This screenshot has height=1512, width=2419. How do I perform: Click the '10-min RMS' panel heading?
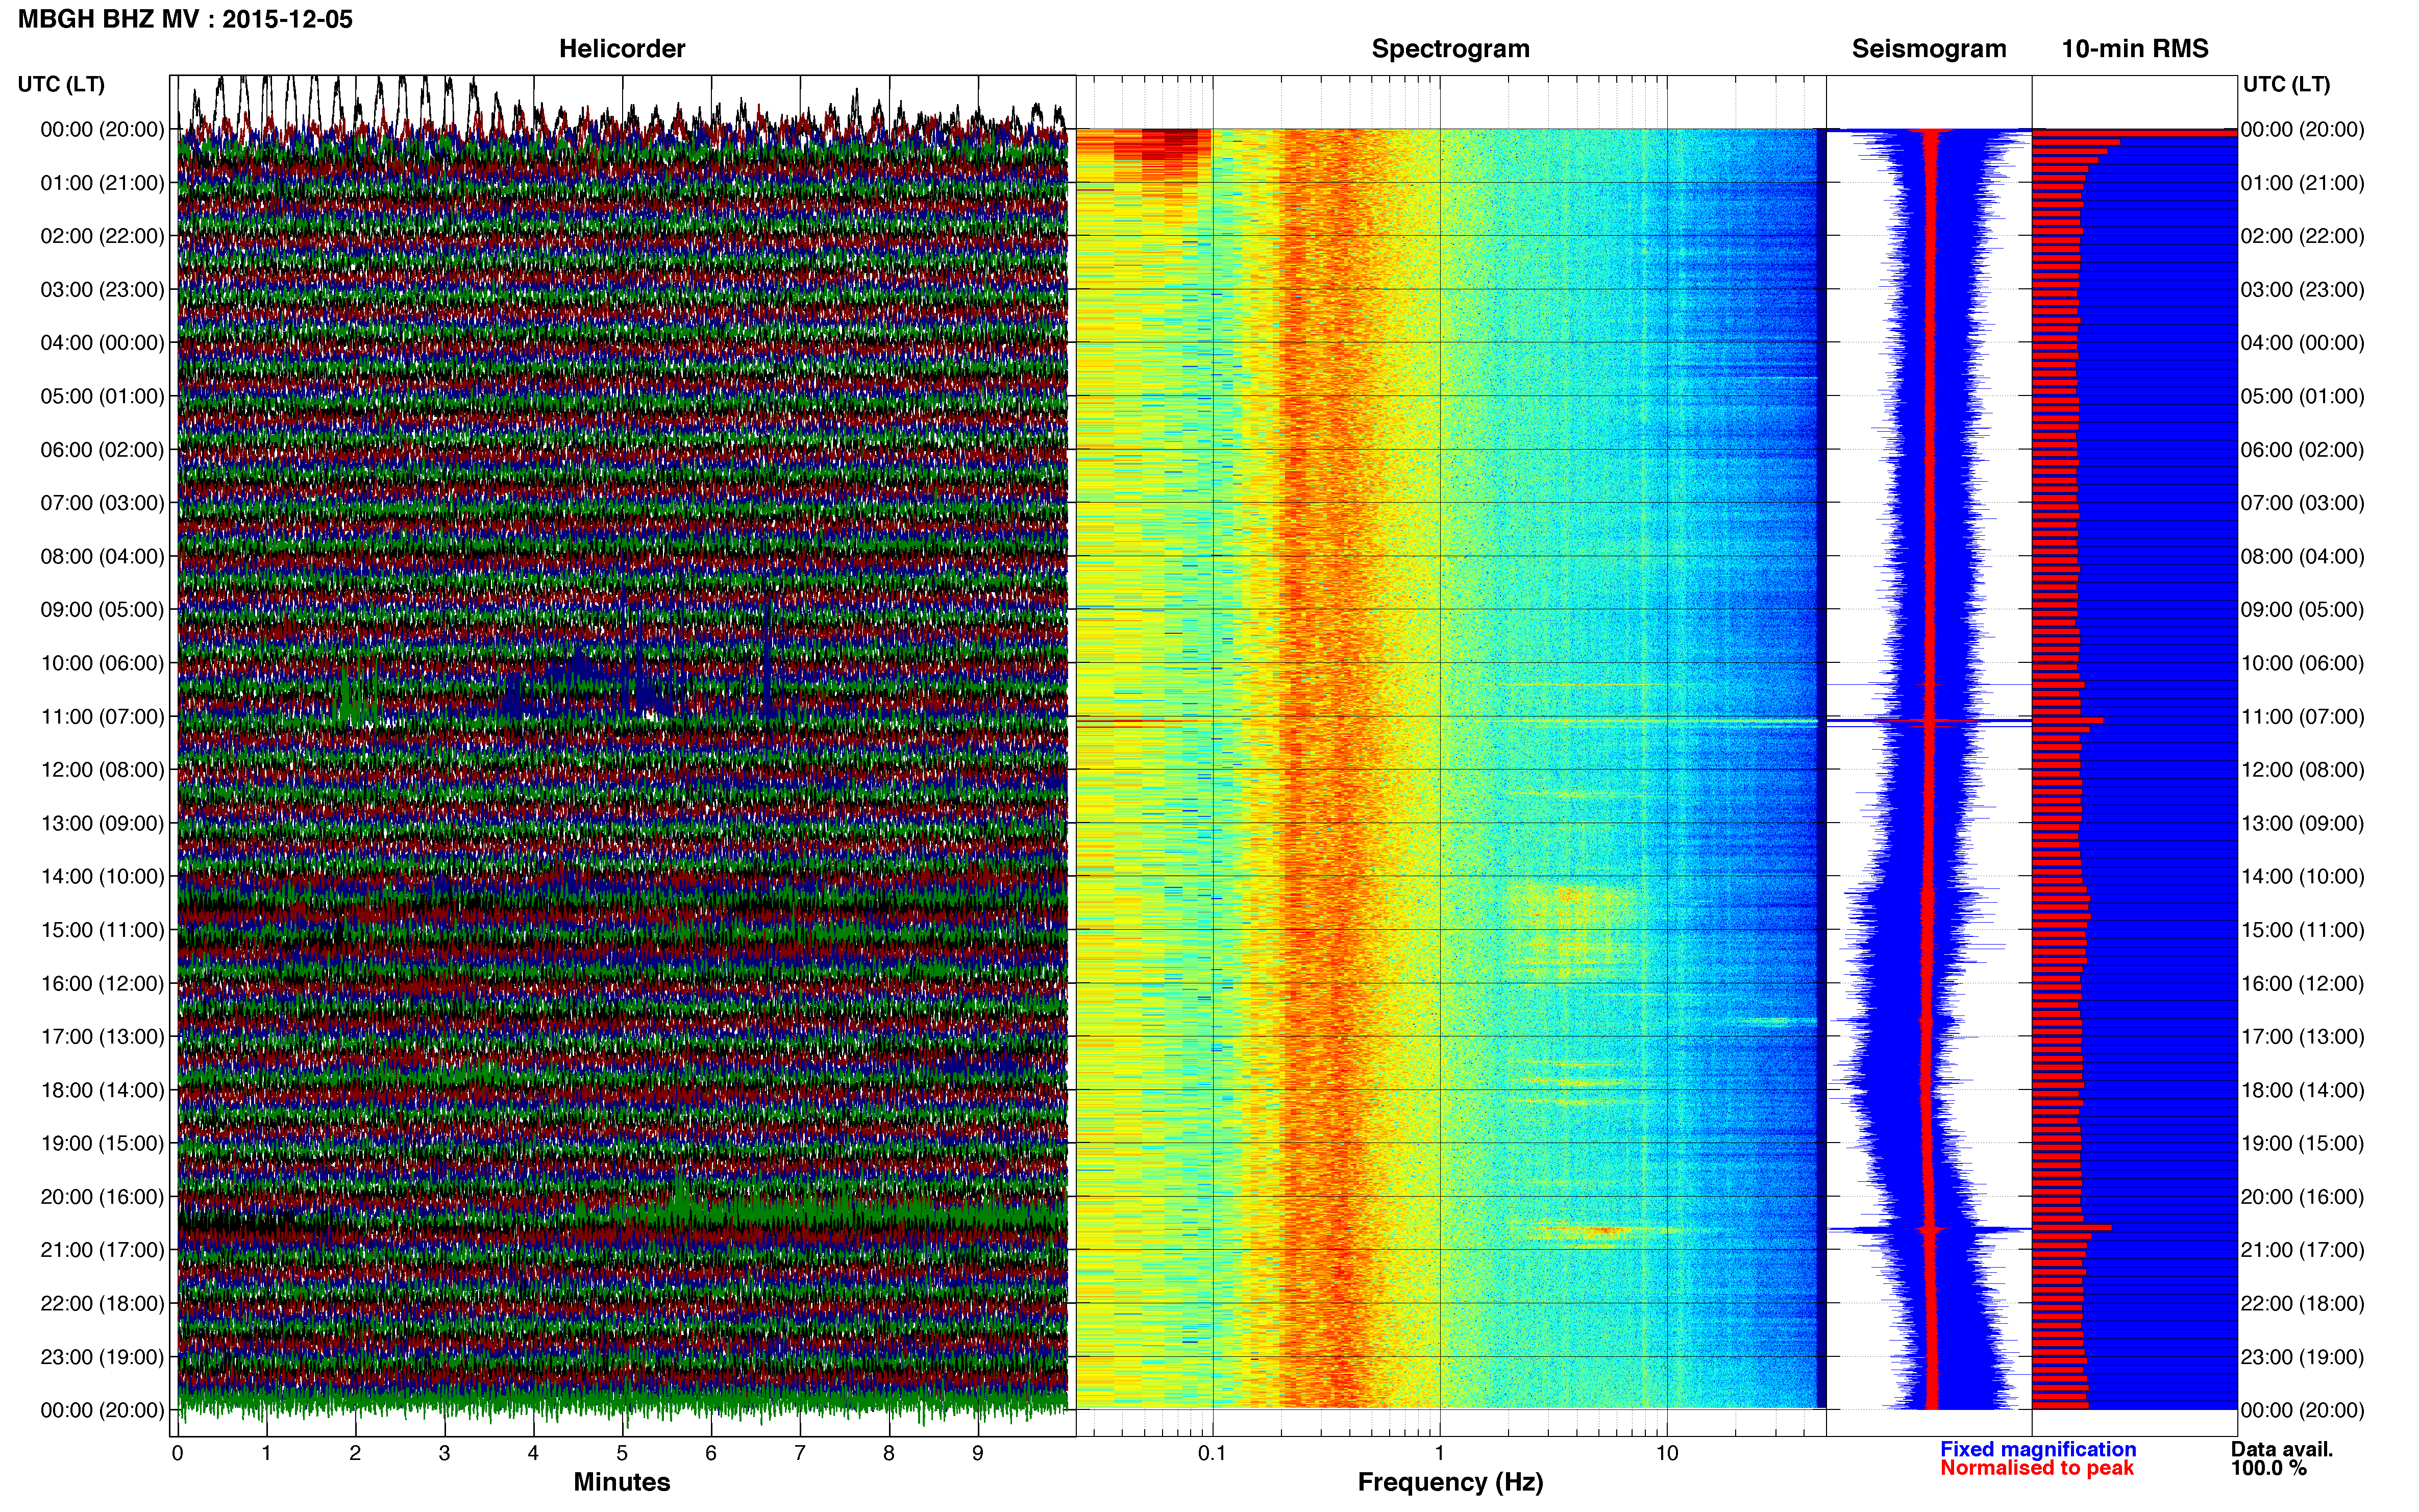(x=2135, y=49)
